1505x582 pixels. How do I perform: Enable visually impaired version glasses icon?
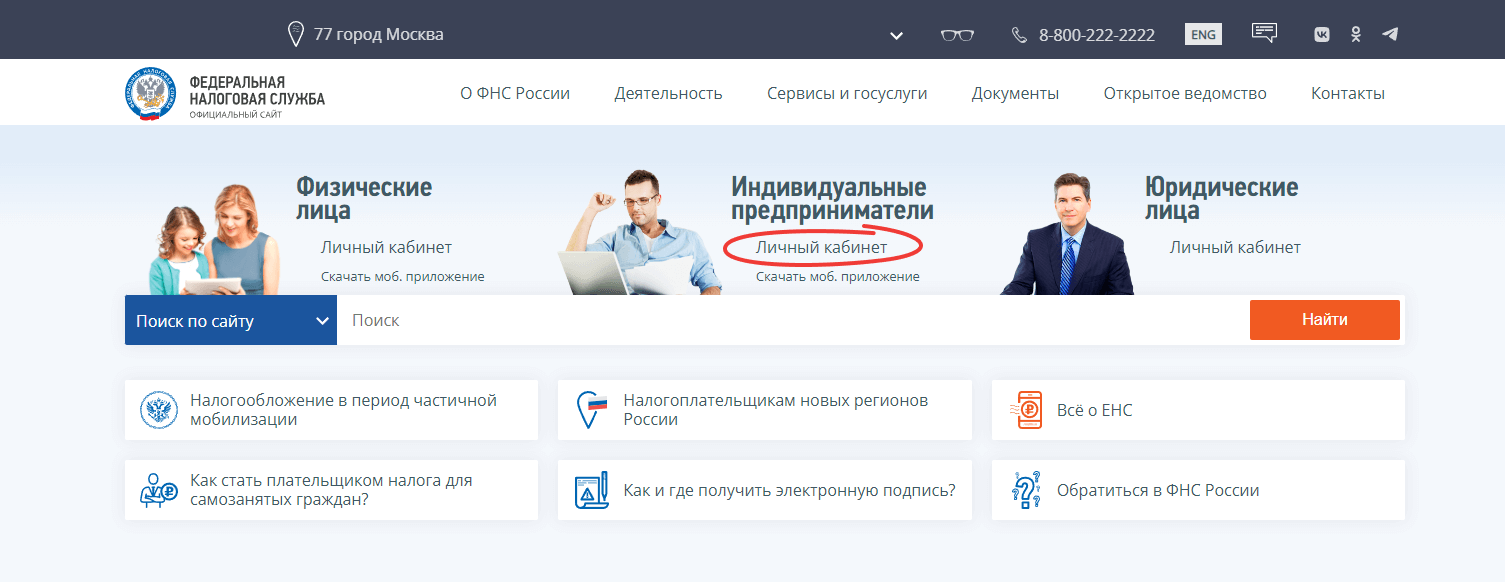pyautogui.click(x=957, y=35)
